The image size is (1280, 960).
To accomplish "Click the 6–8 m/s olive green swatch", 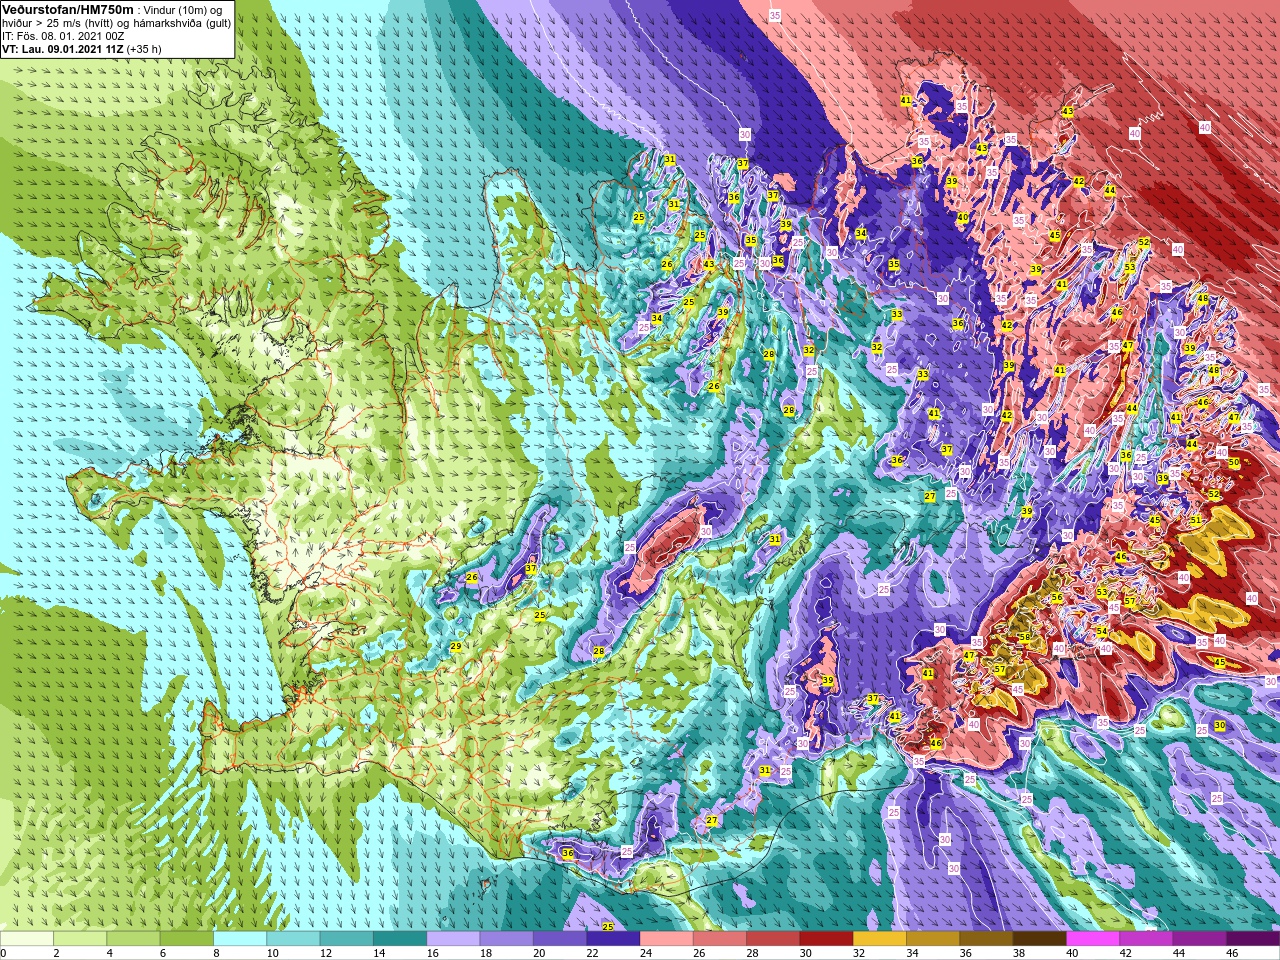I will point(187,938).
